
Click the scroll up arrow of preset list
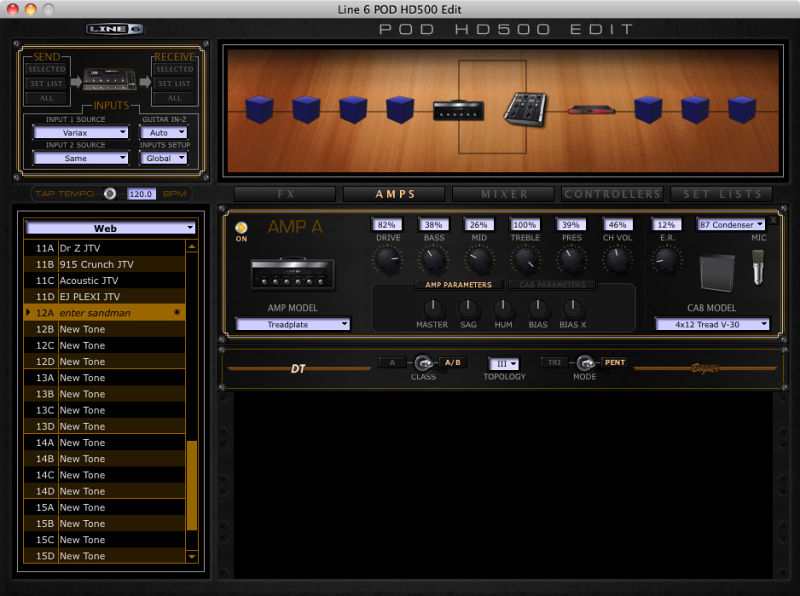pos(192,247)
